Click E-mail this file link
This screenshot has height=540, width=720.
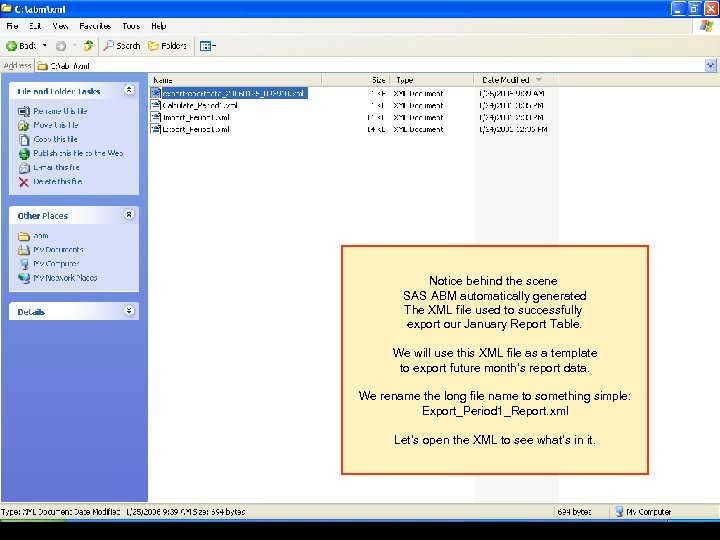tap(56, 167)
